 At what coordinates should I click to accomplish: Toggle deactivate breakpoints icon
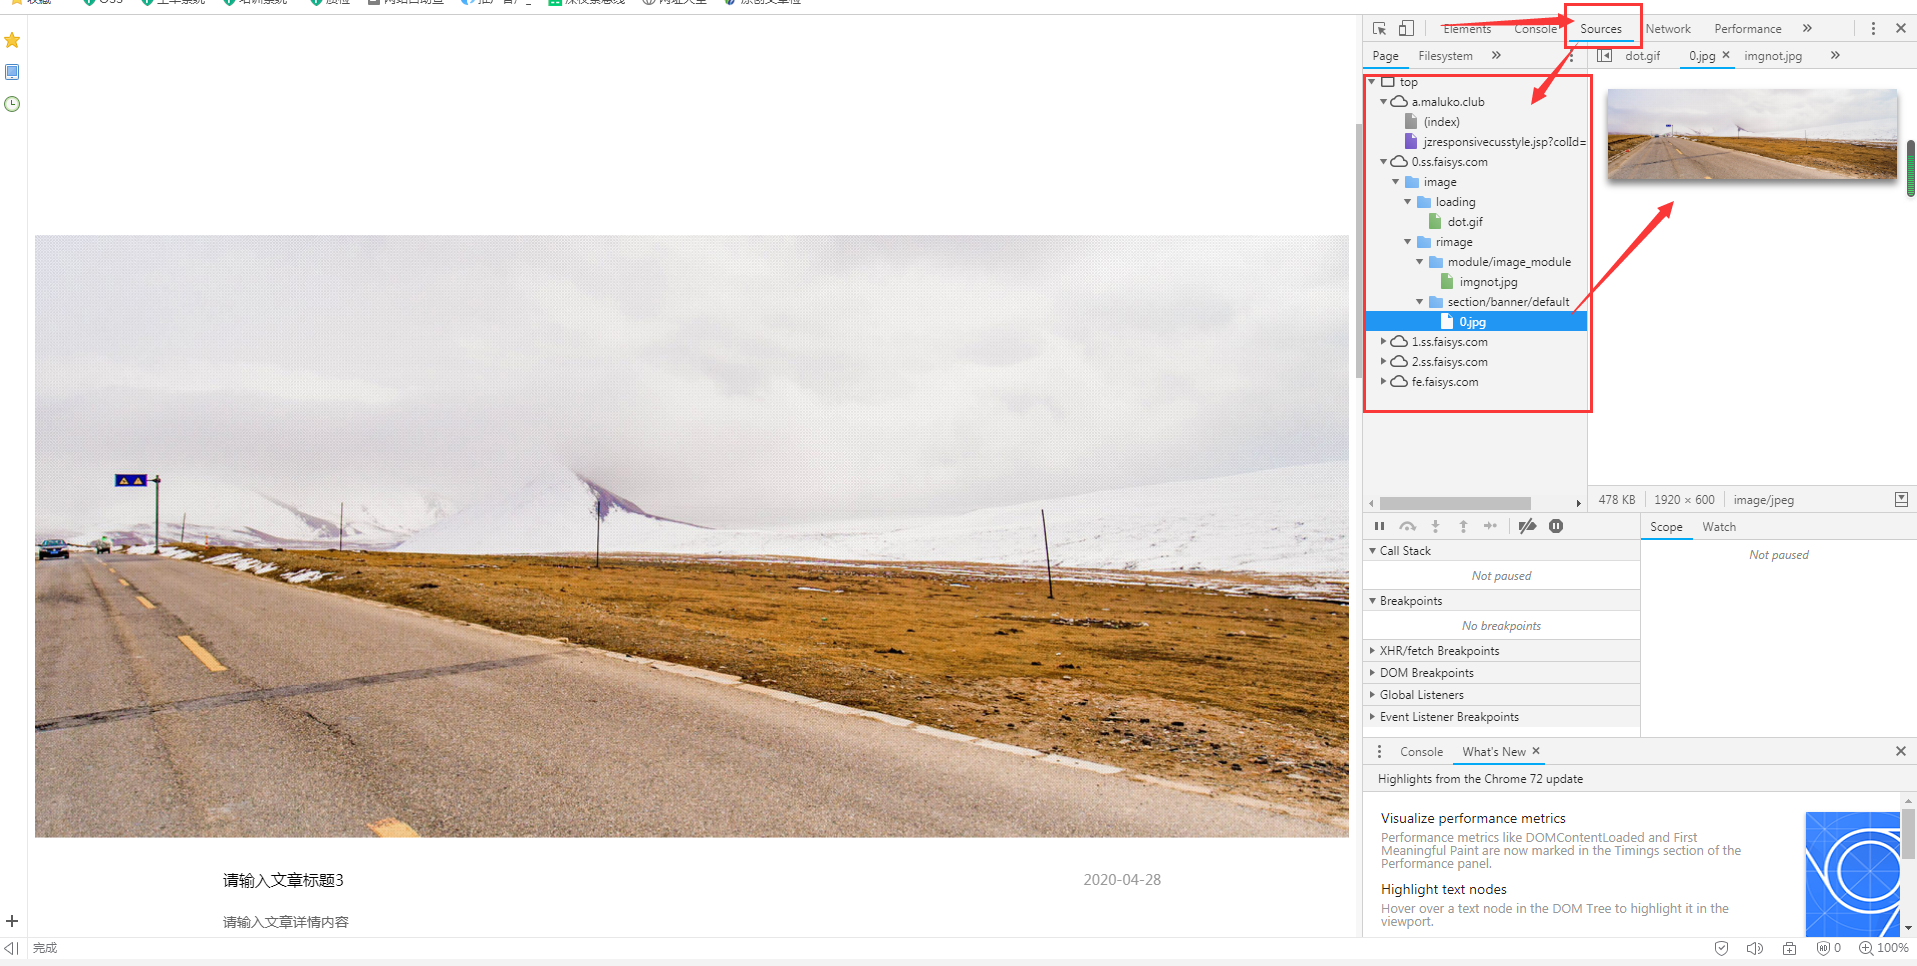point(1527,526)
